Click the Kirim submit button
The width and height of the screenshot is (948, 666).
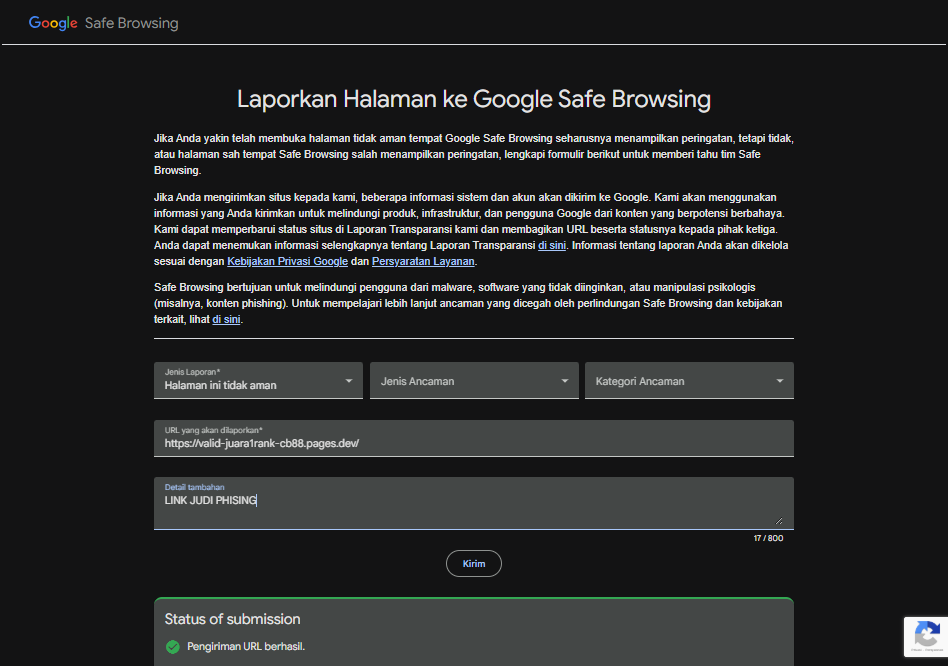point(474,563)
